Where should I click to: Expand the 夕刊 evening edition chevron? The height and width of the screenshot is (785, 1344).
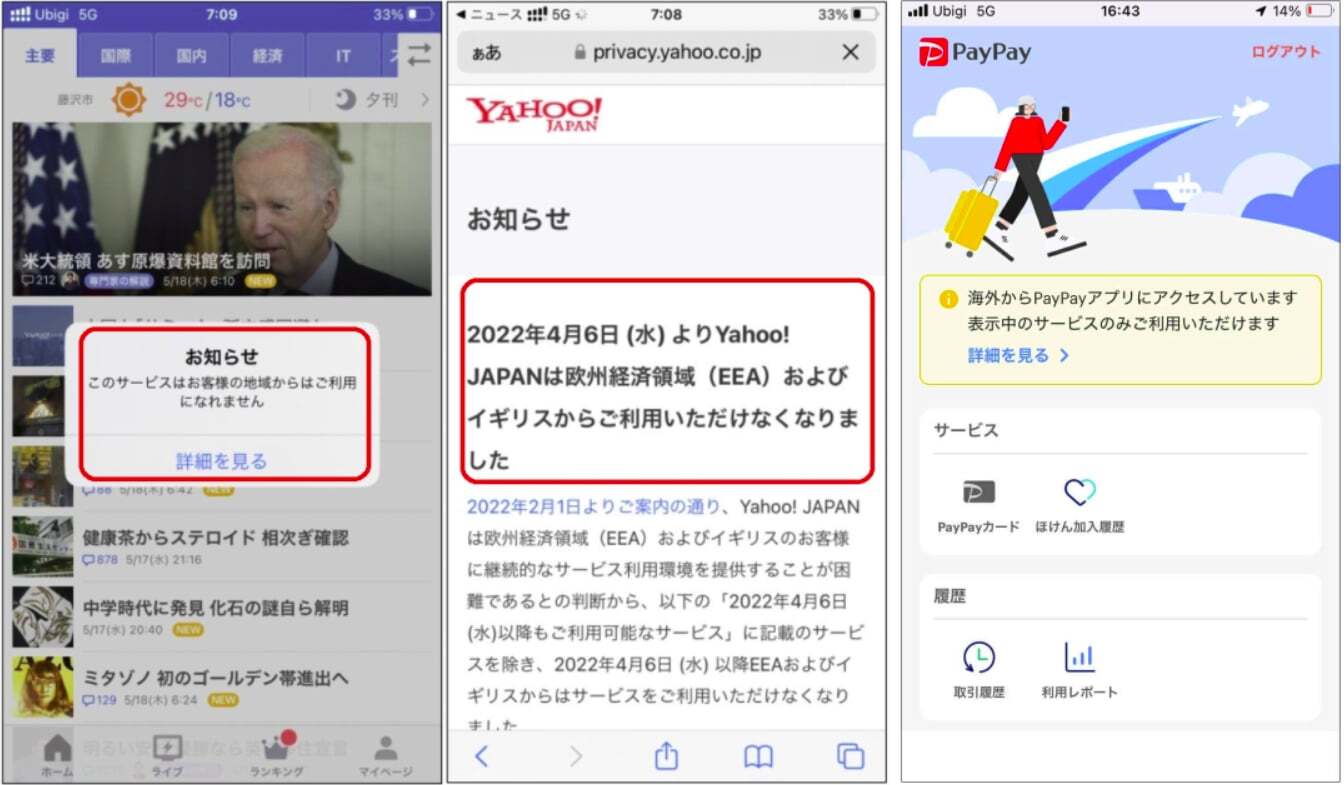(x=425, y=100)
